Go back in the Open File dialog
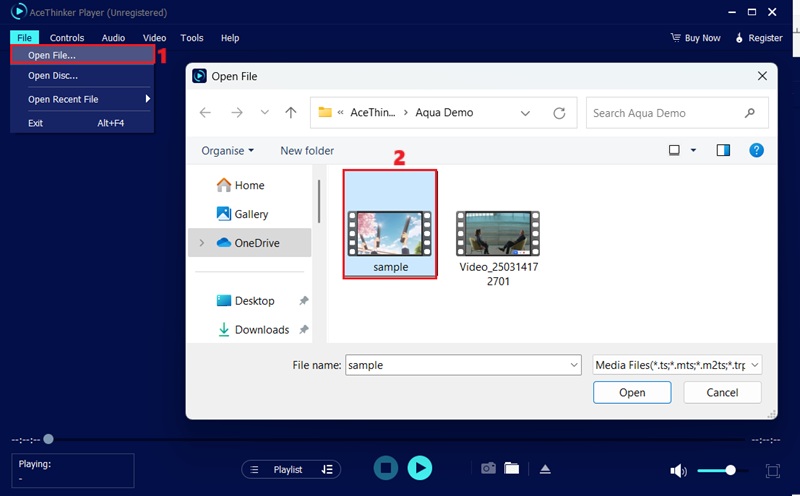800x496 pixels. pyautogui.click(x=205, y=113)
